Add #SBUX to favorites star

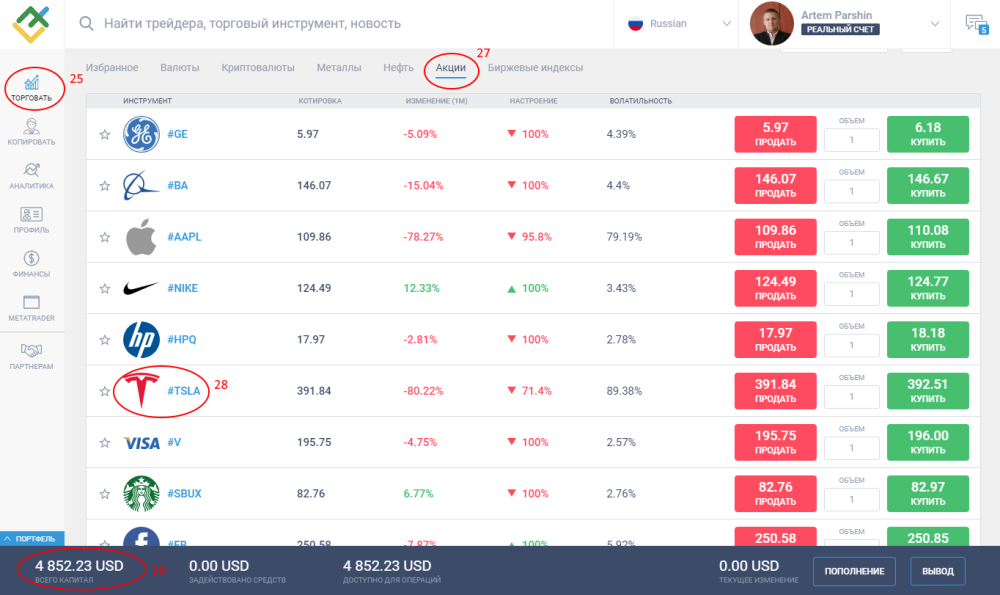coord(105,494)
